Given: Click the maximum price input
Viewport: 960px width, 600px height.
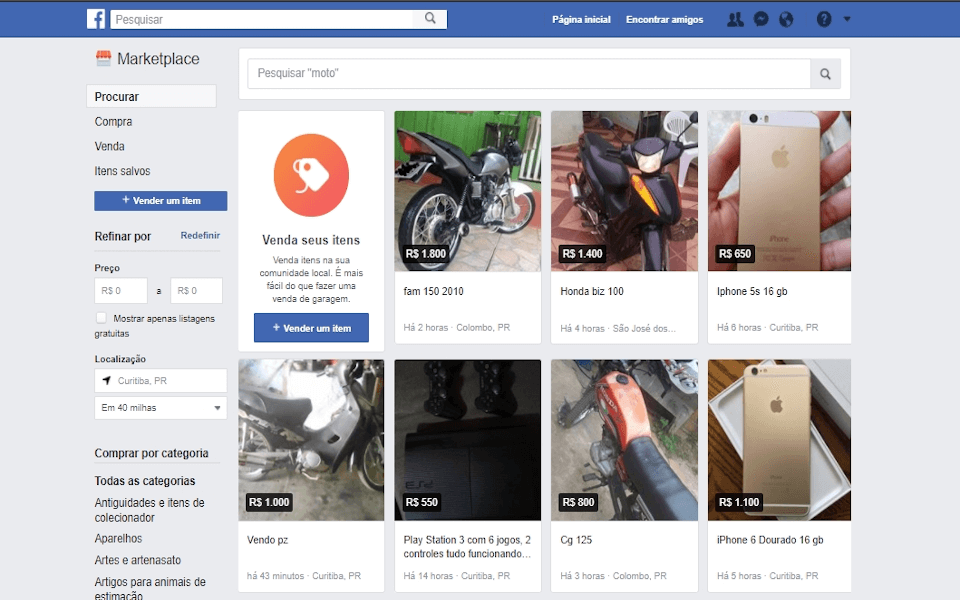Looking at the screenshot, I should pyautogui.click(x=197, y=290).
